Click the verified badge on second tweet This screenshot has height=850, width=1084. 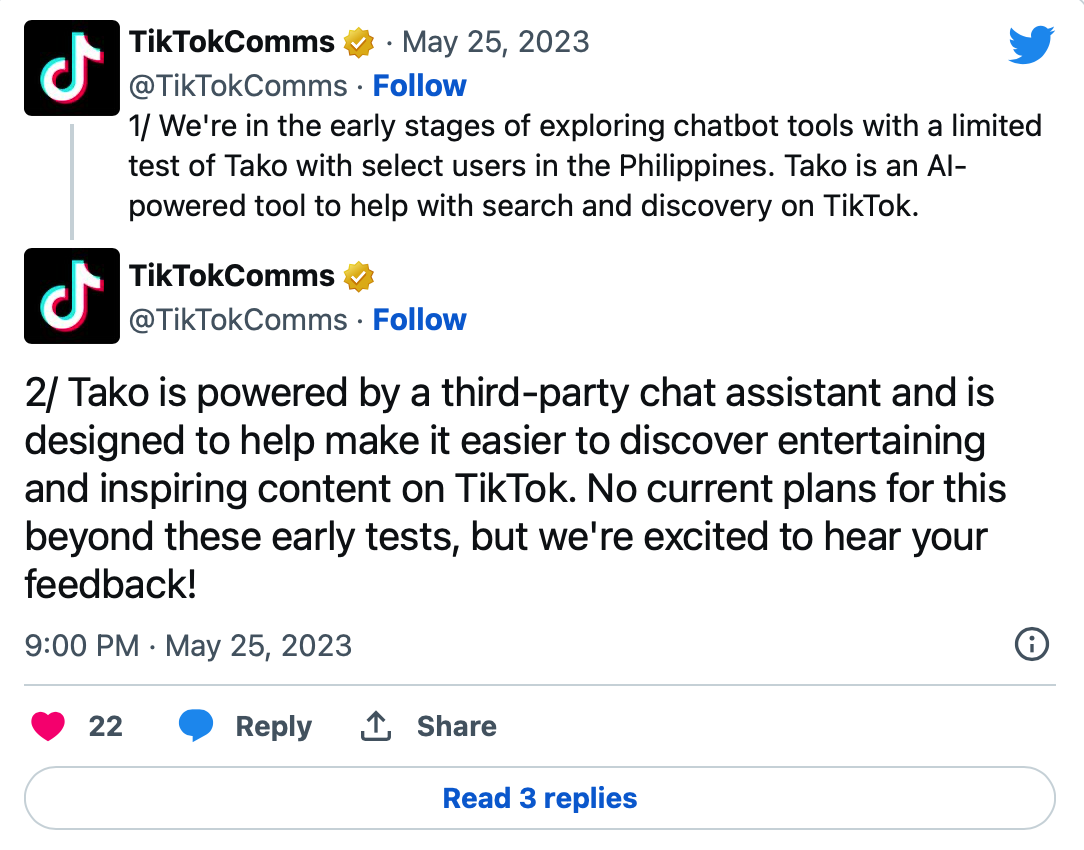[x=359, y=277]
